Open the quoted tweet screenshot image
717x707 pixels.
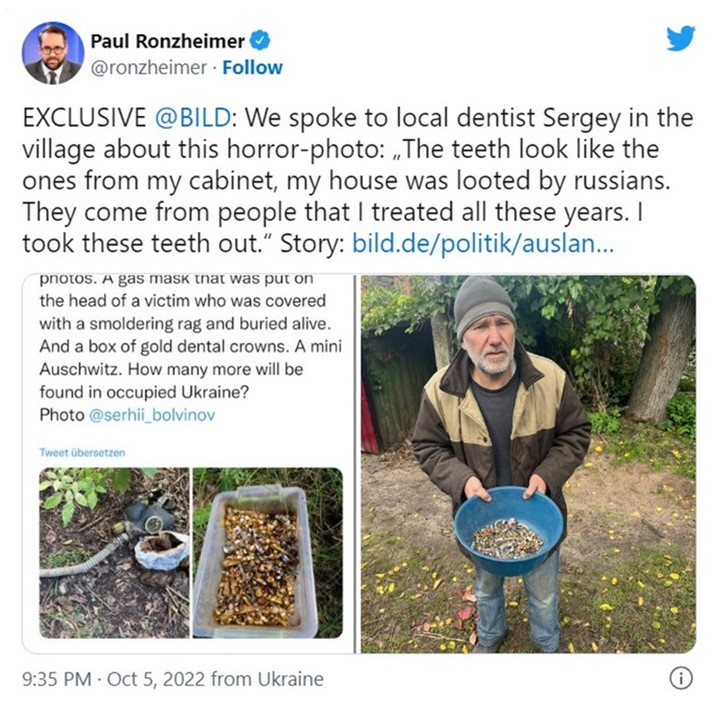[188, 464]
